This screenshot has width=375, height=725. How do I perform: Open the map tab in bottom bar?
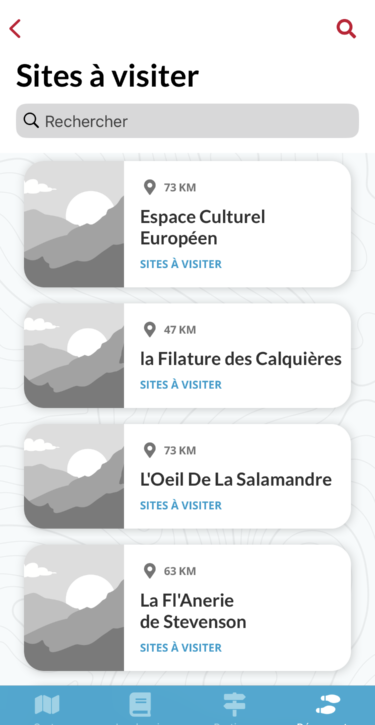[47, 705]
